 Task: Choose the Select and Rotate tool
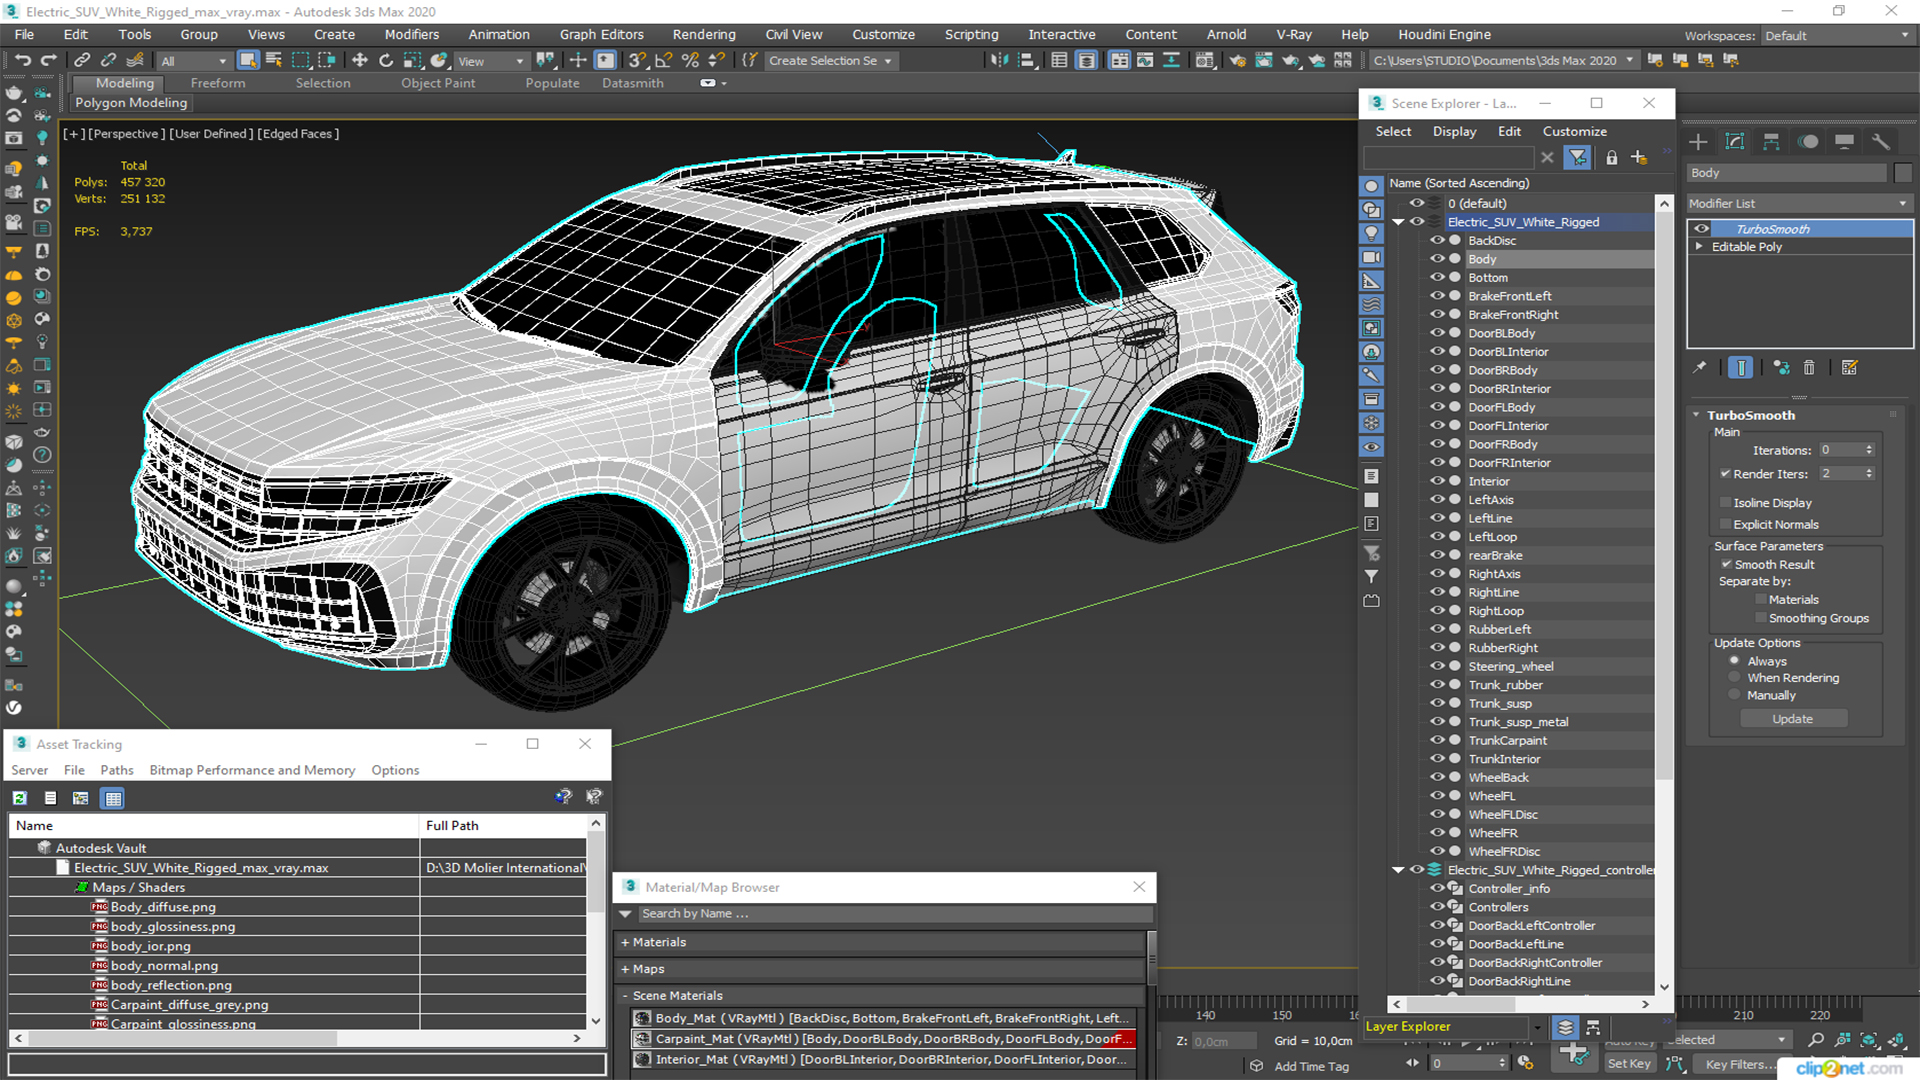pyautogui.click(x=386, y=61)
